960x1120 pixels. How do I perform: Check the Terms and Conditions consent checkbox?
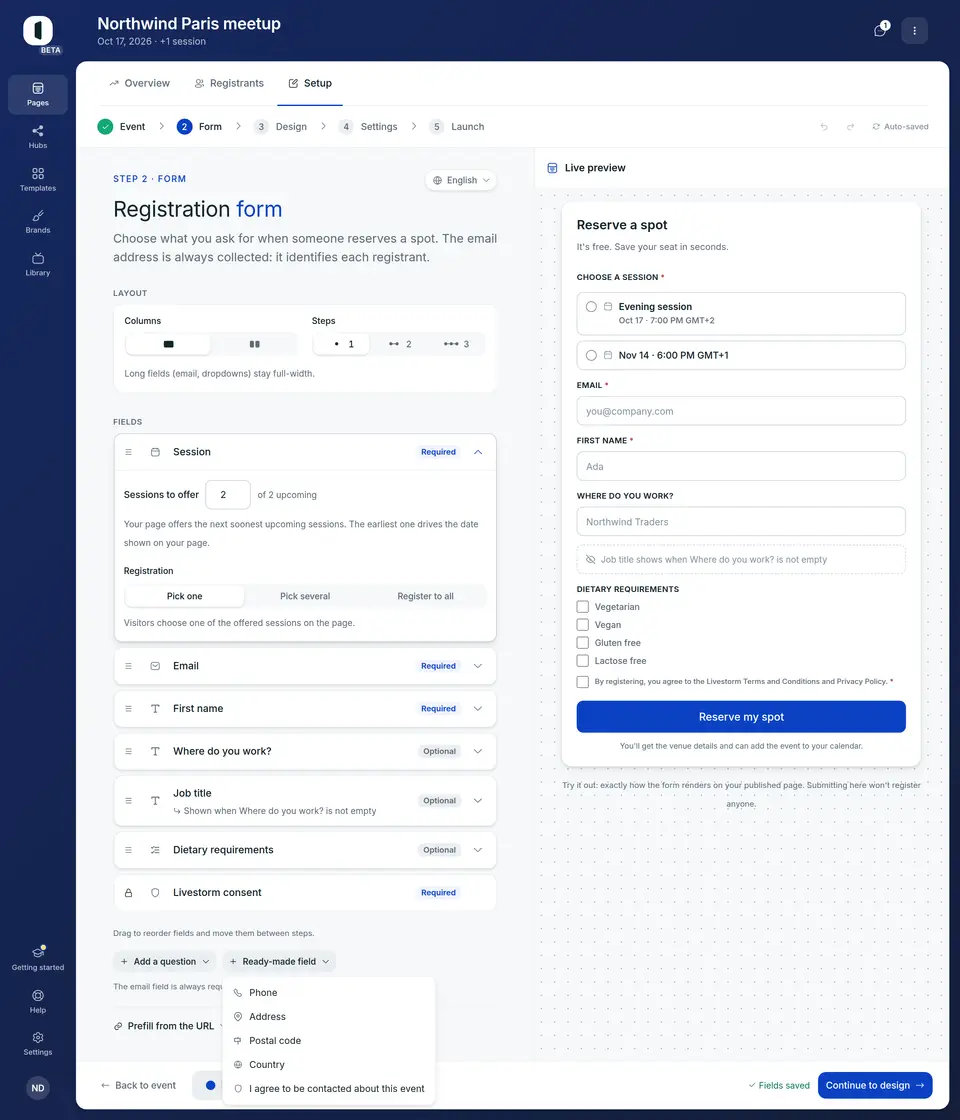[x=583, y=681]
